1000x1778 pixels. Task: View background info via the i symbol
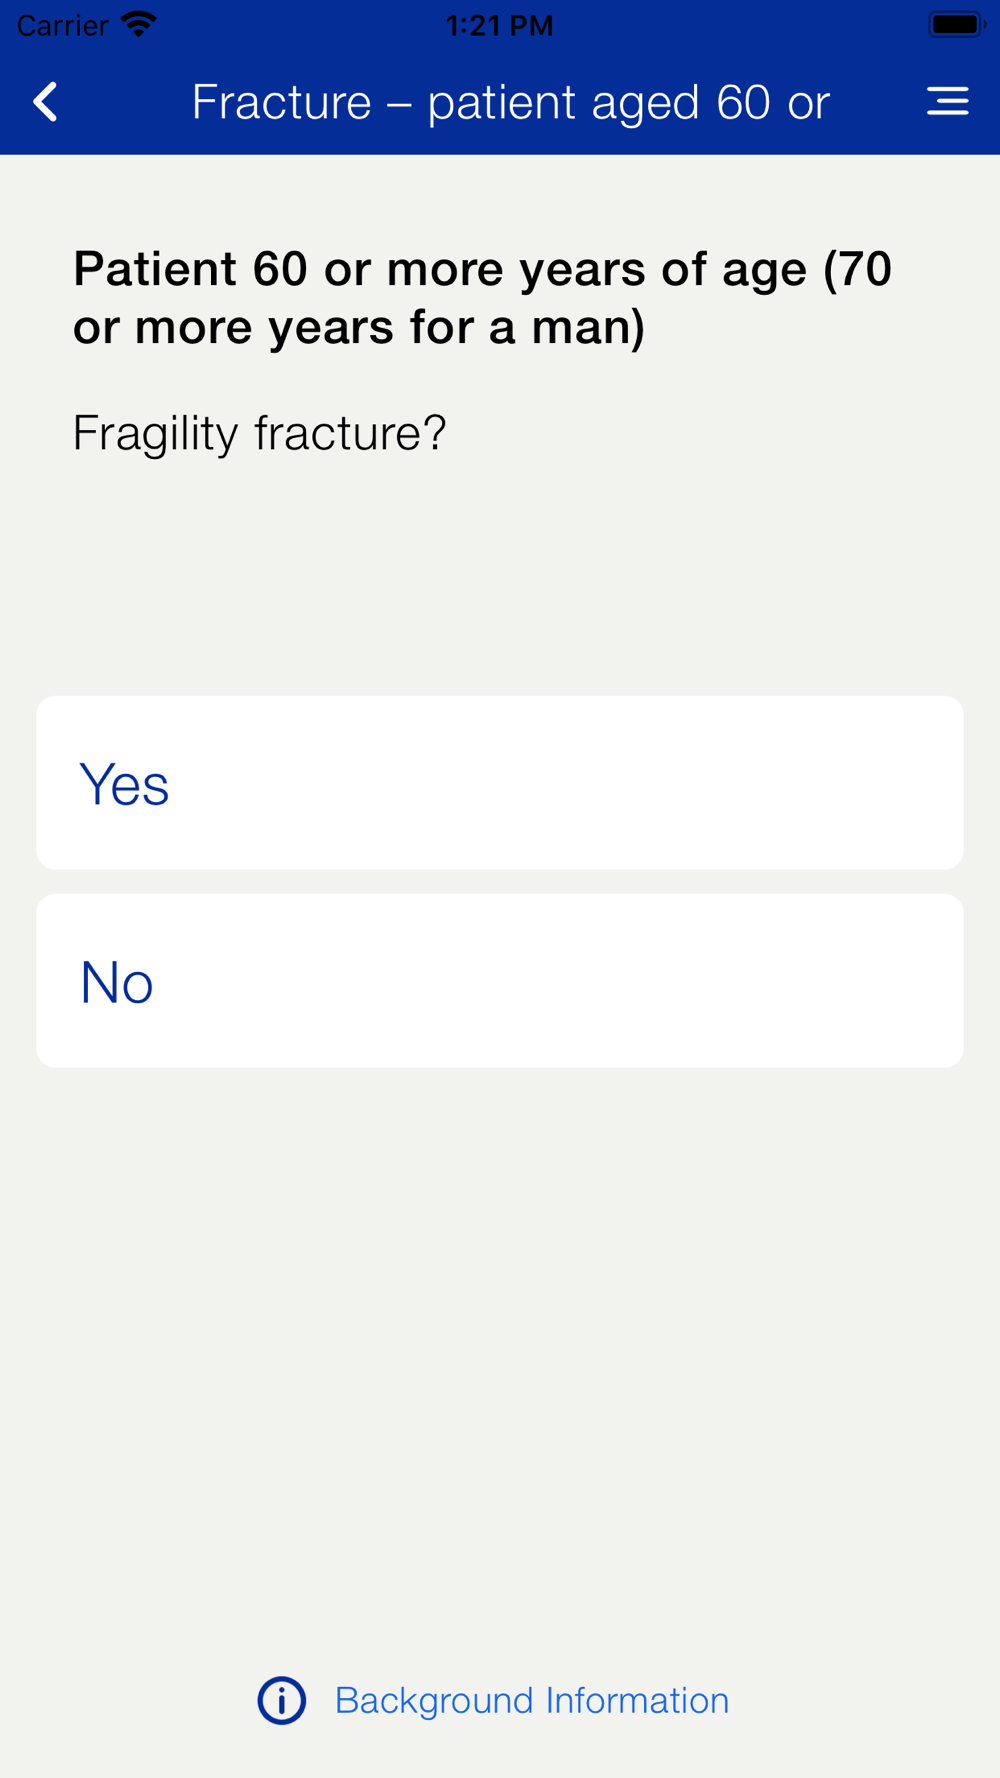(x=282, y=1700)
